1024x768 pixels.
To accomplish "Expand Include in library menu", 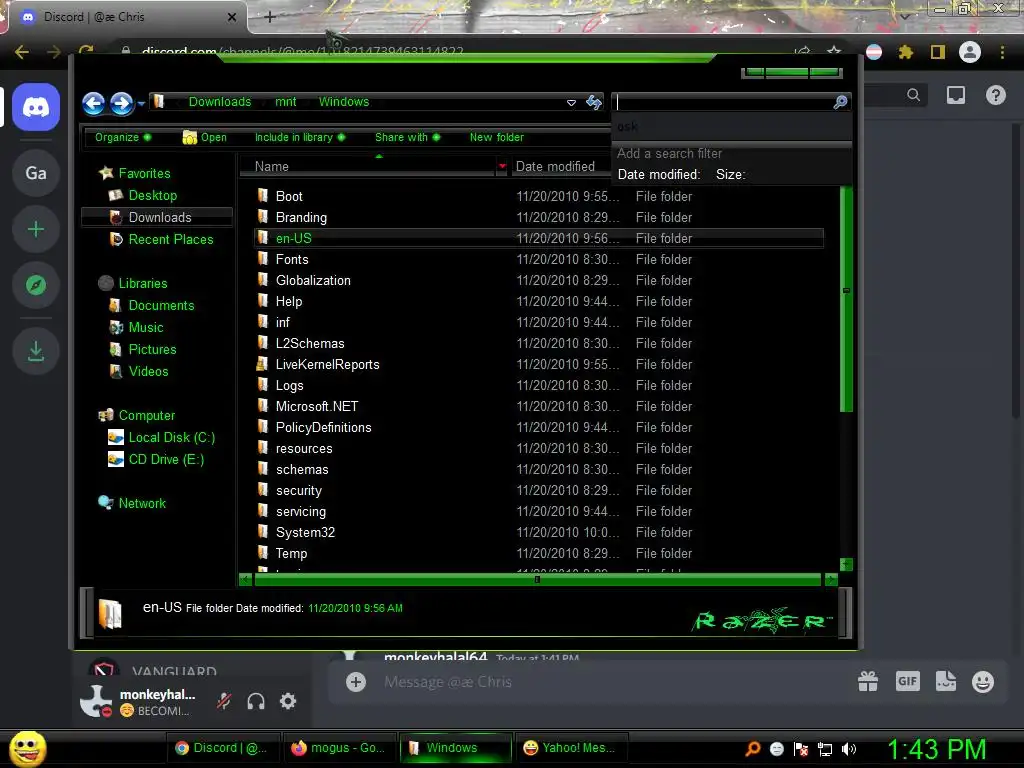I will coord(300,137).
